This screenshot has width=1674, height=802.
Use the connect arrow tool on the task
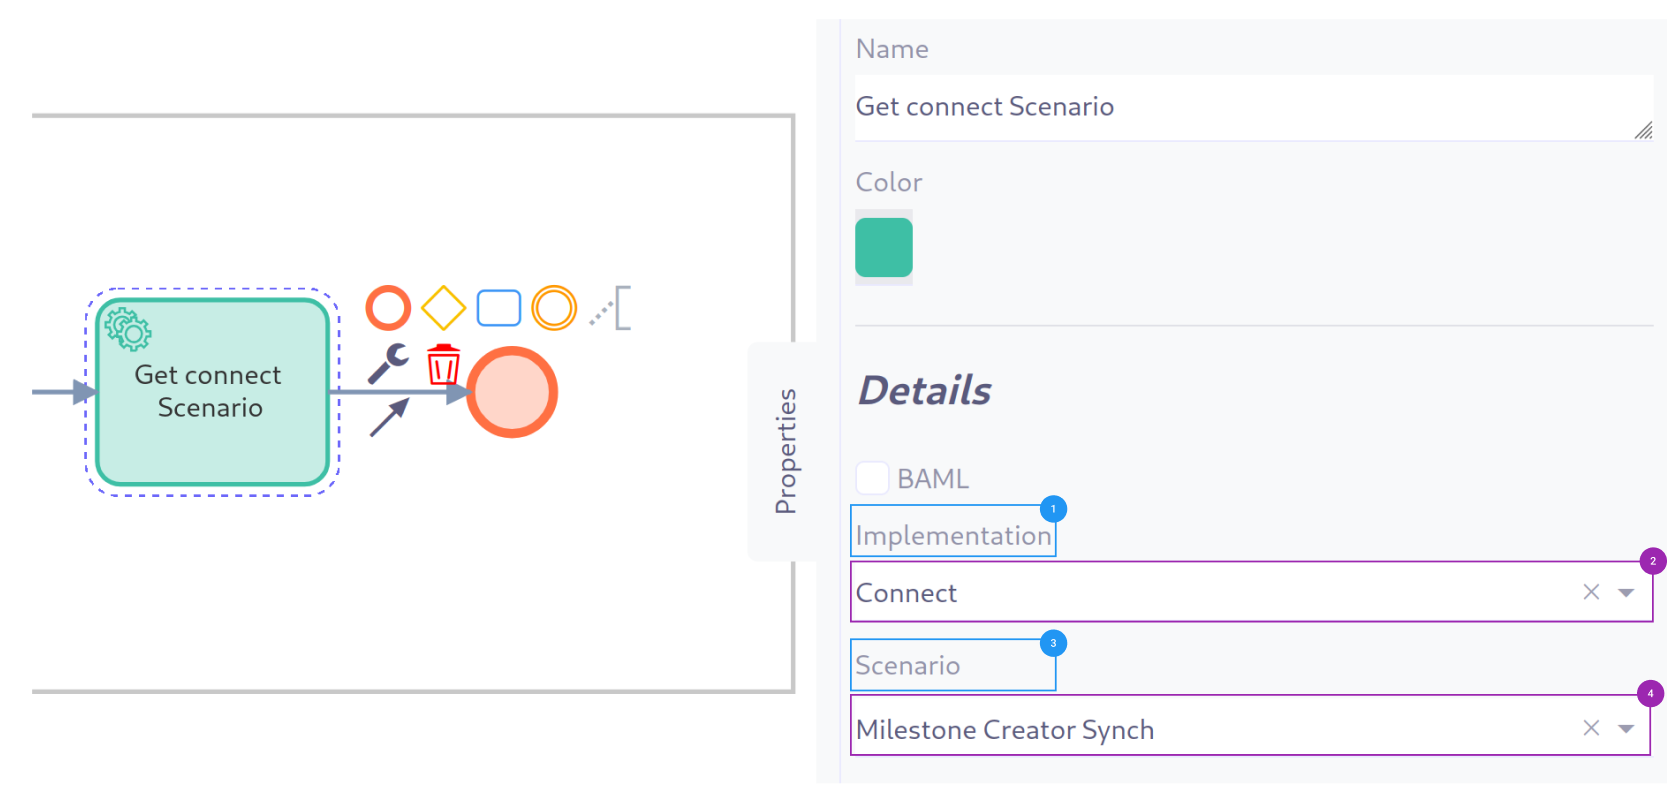coord(388,418)
